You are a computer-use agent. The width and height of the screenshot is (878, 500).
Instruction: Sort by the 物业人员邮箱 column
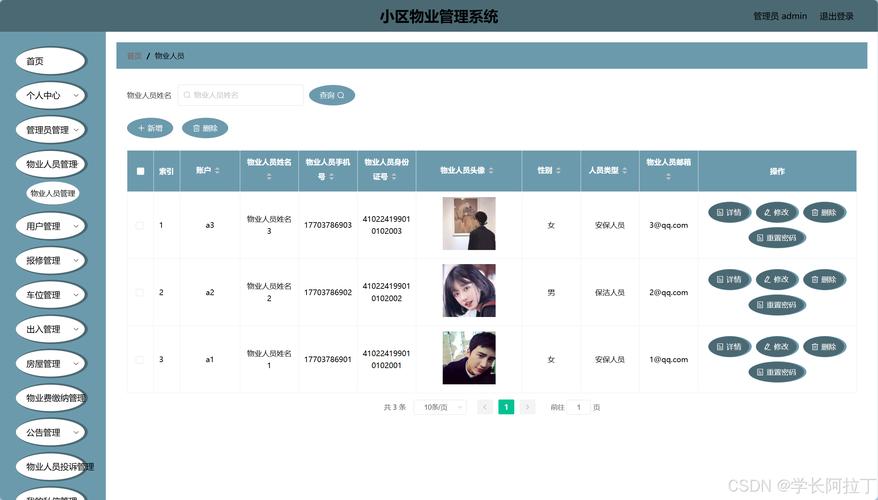coord(668,176)
